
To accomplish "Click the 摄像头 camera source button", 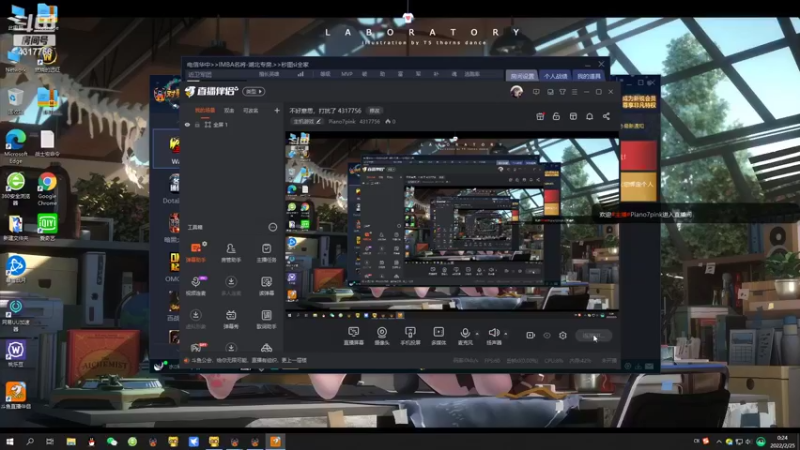I will click(x=382, y=336).
